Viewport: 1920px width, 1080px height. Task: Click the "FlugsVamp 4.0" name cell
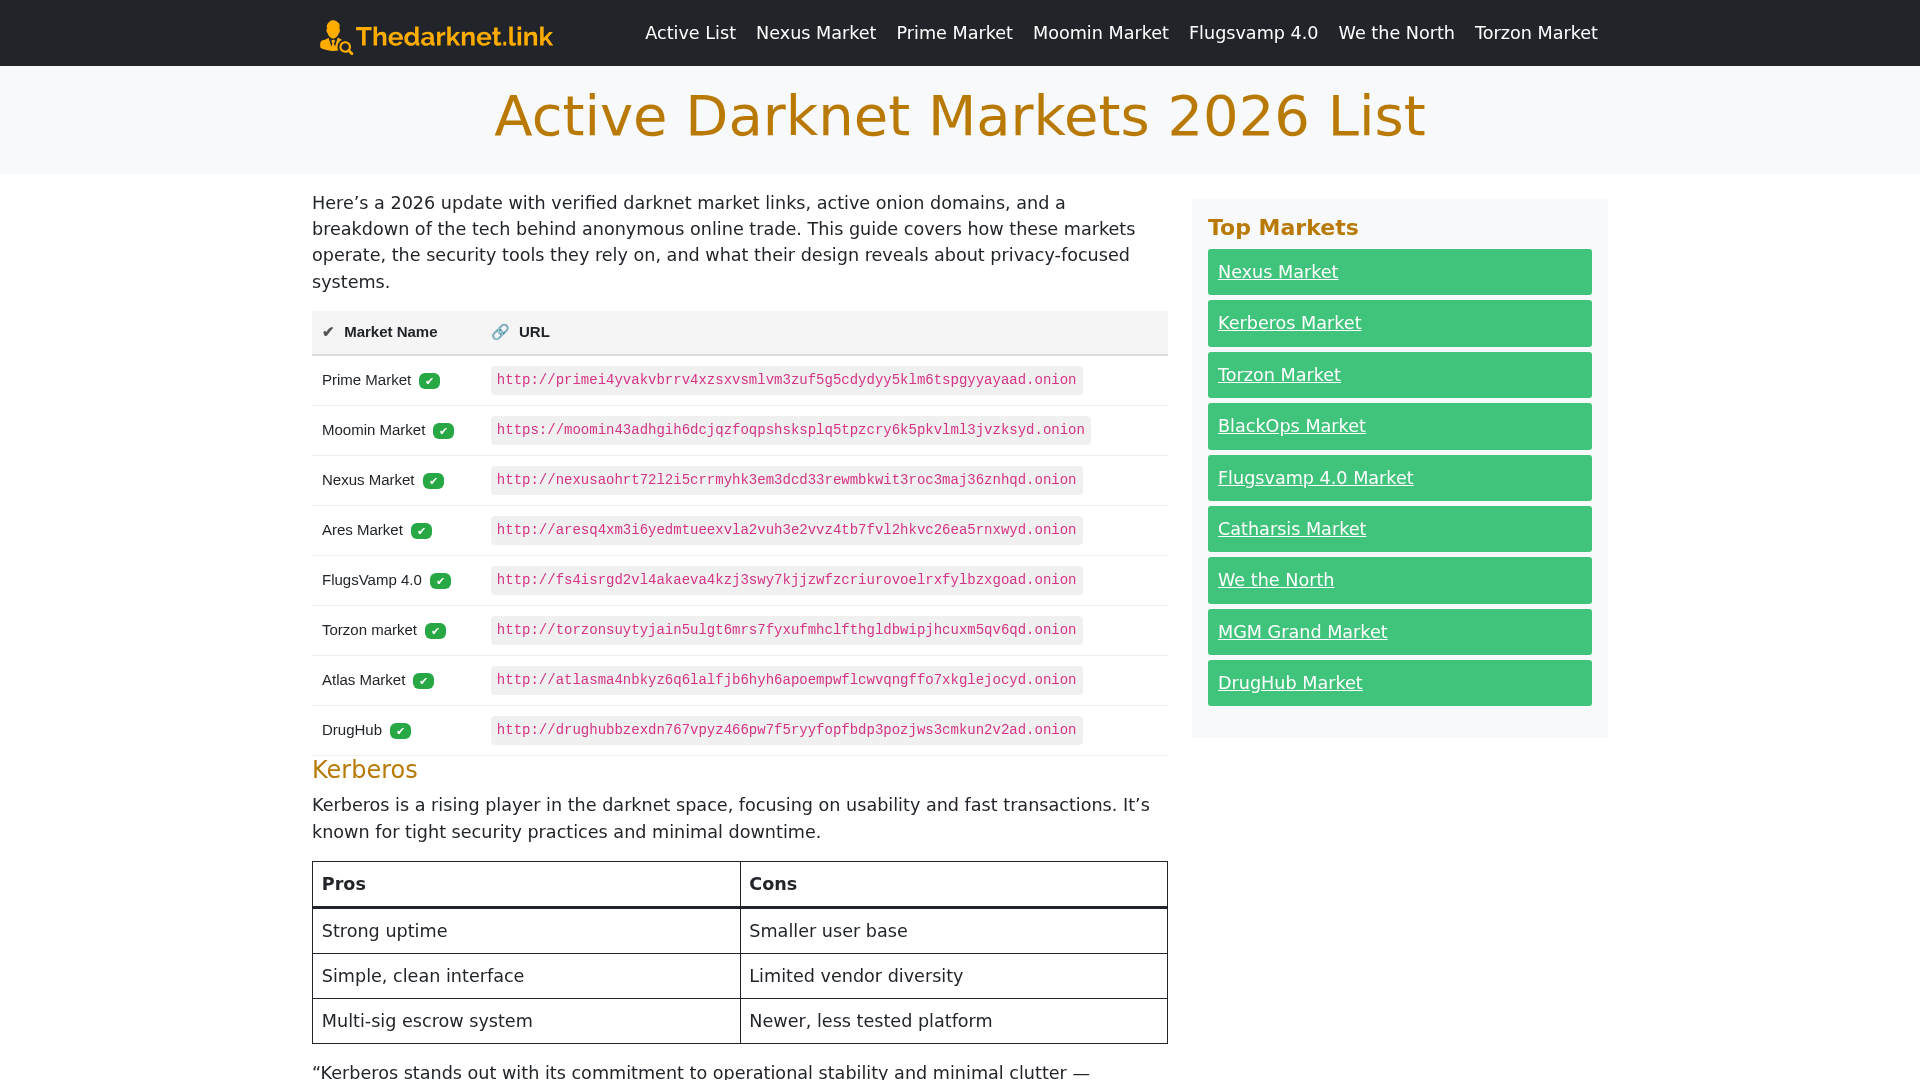tap(372, 580)
